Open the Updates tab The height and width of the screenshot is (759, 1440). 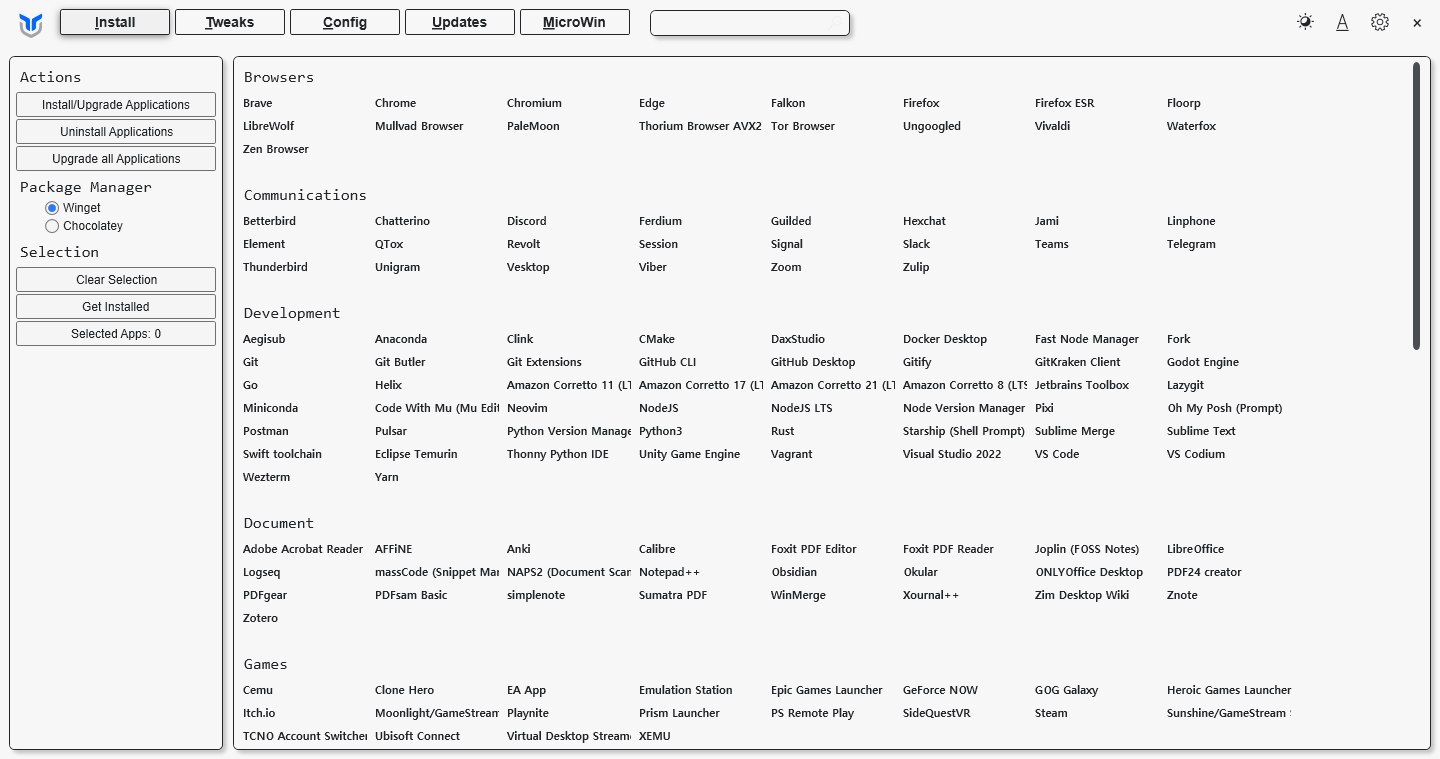click(460, 22)
